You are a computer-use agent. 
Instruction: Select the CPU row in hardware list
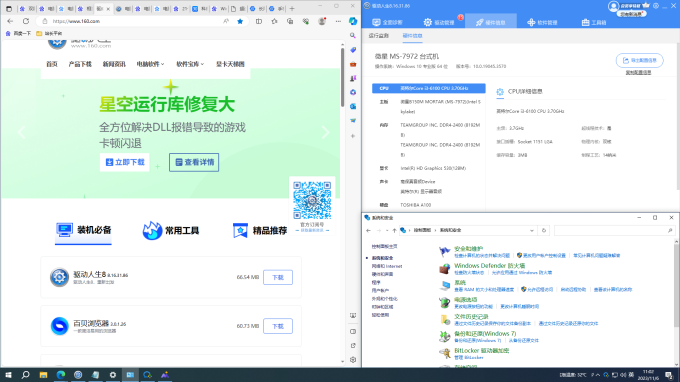coord(428,88)
